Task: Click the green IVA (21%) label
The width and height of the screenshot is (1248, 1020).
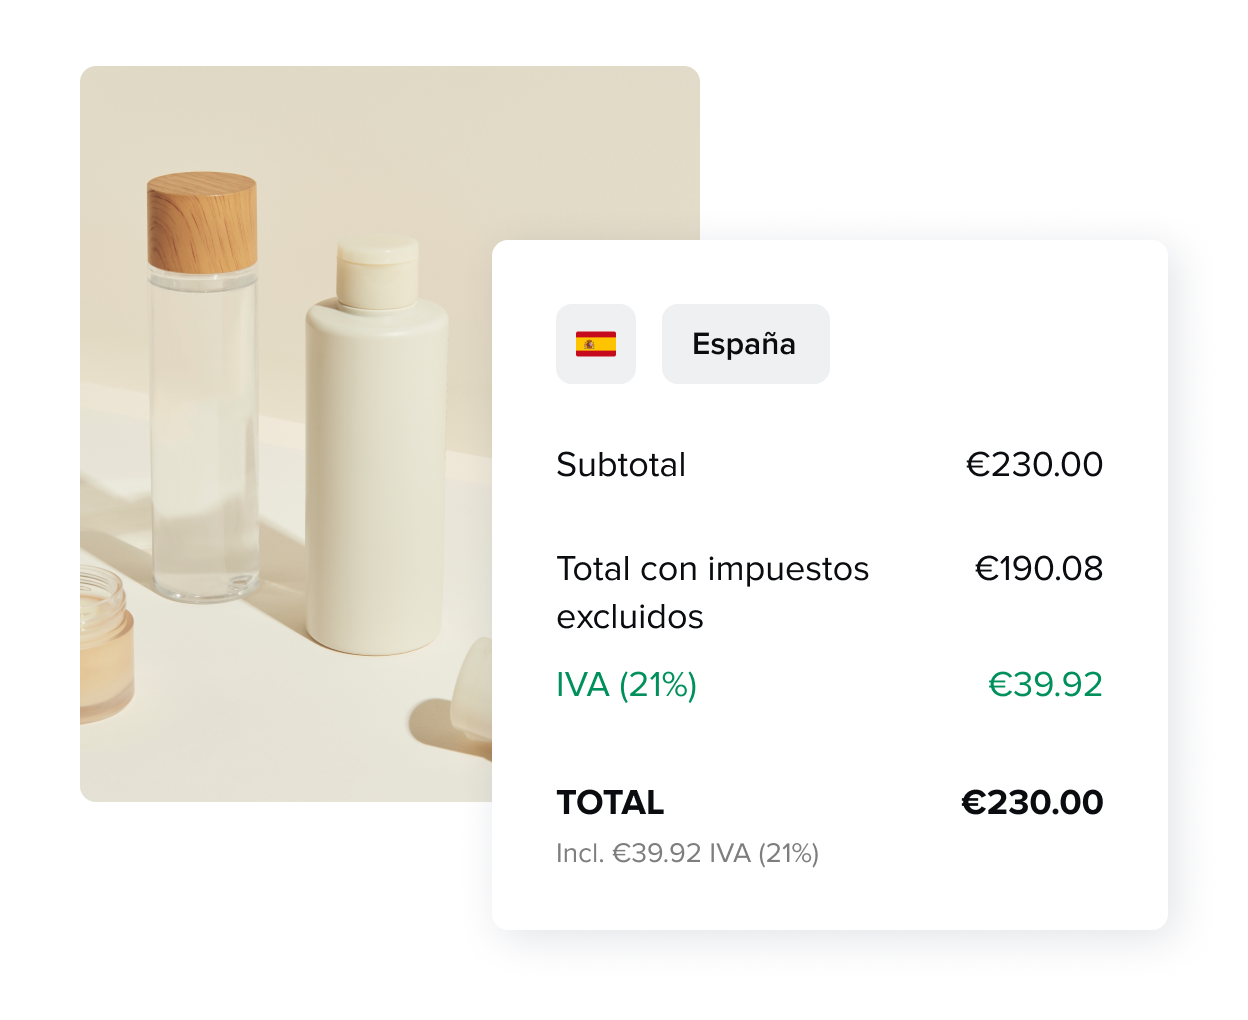Action: 626,685
